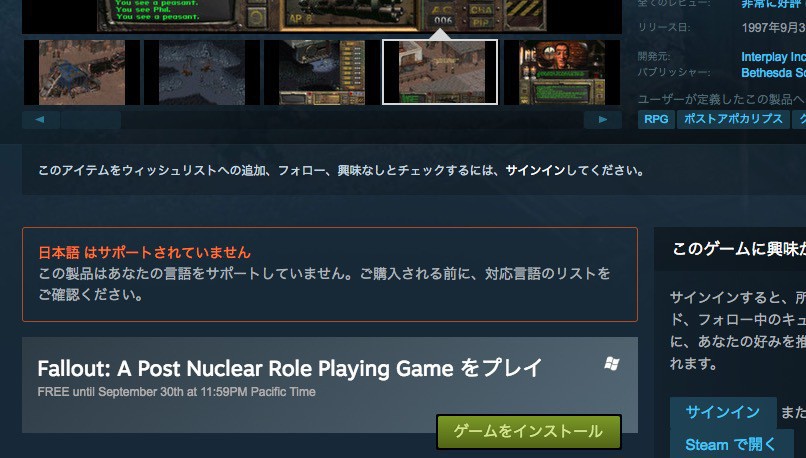Open second thumbnail showing dark cave scene
The image size is (806, 458).
pos(202,72)
